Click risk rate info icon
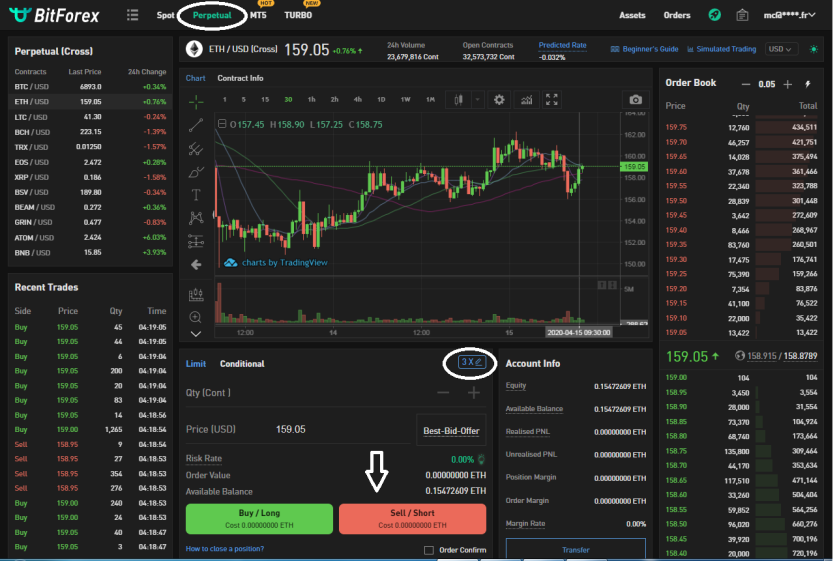The width and height of the screenshot is (837, 561). (x=481, y=459)
